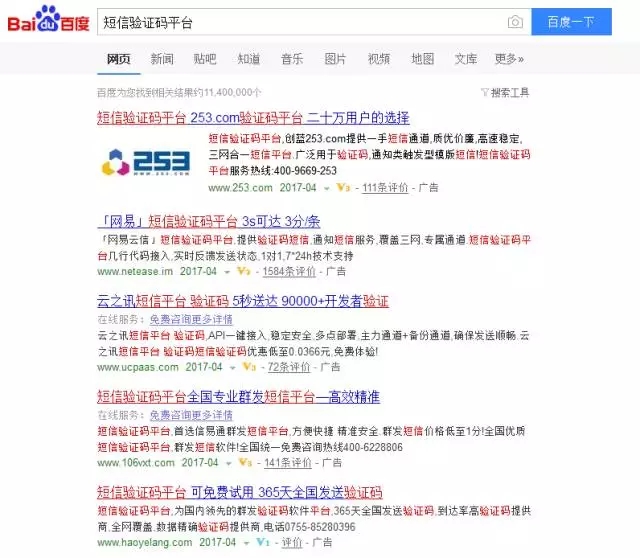640x558 pixels.
Task: Click the www.253.com URL
Action: pos(240,188)
